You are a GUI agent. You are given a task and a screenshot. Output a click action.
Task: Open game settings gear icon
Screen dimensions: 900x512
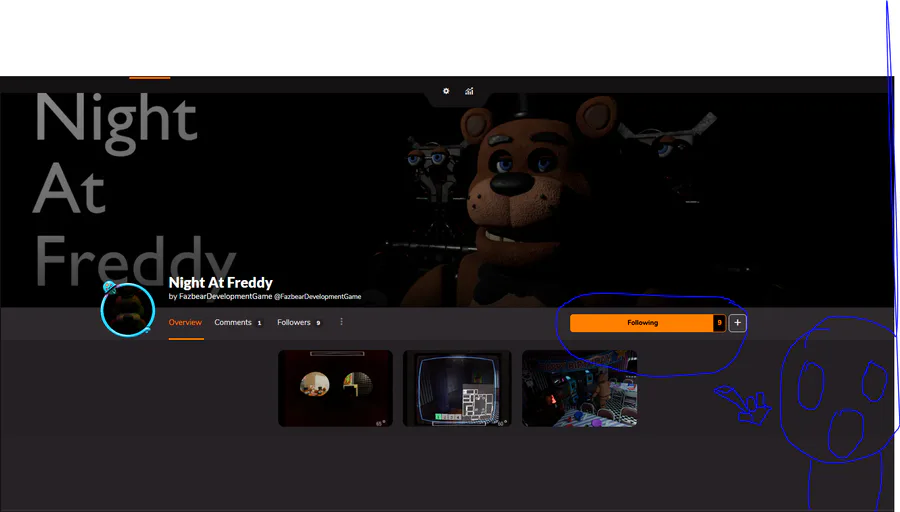coord(446,91)
